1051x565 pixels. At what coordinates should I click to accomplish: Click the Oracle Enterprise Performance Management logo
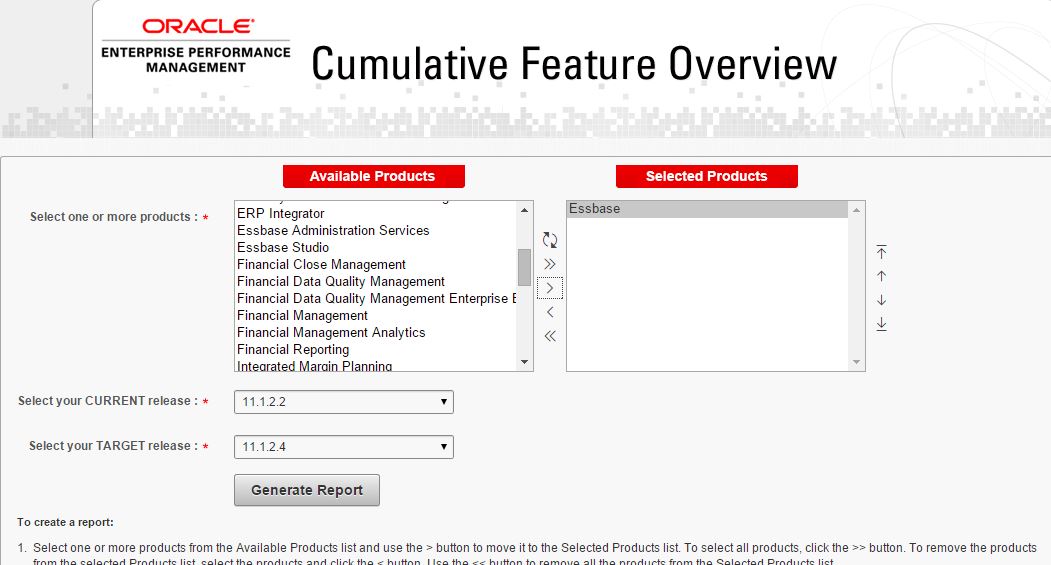[x=196, y=46]
